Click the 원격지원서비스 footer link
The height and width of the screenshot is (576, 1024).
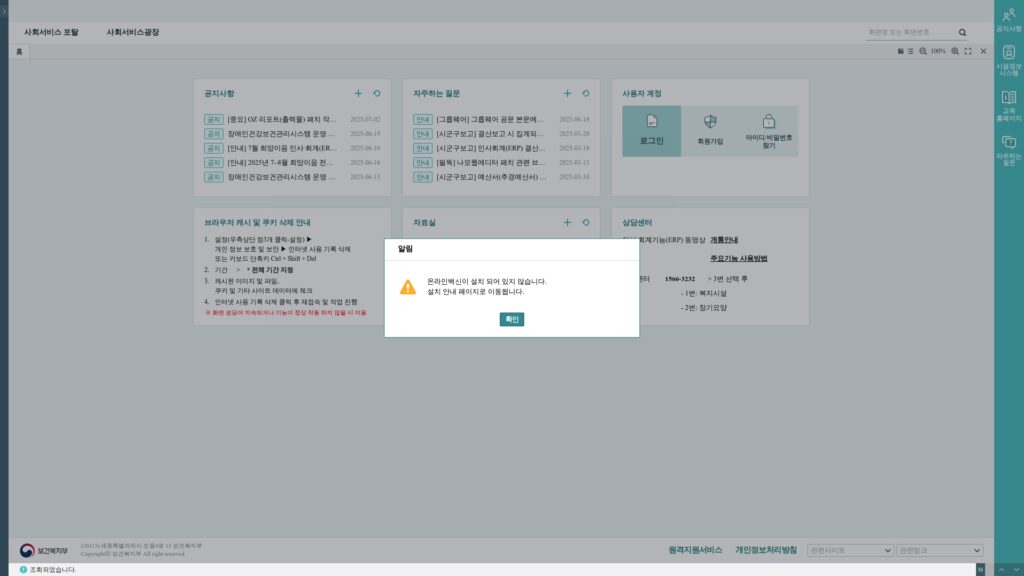coord(695,551)
